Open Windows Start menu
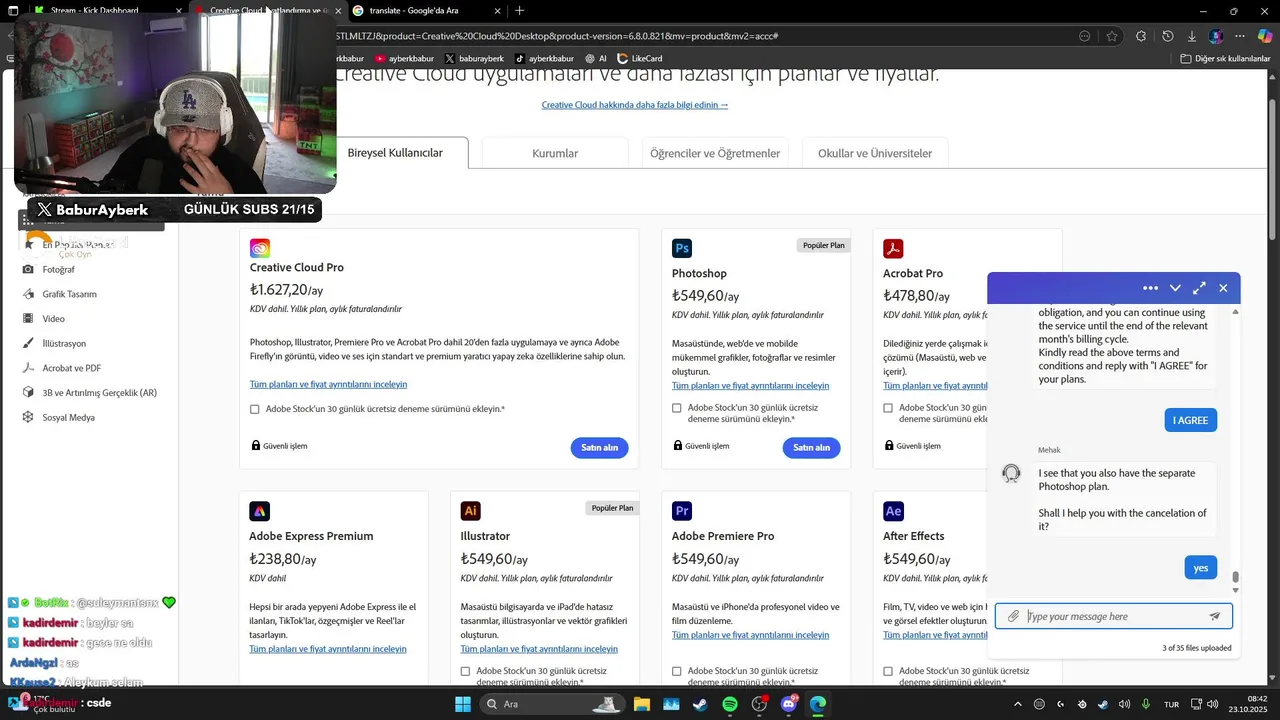Viewport: 1280px width, 720px height. pyautogui.click(x=463, y=704)
